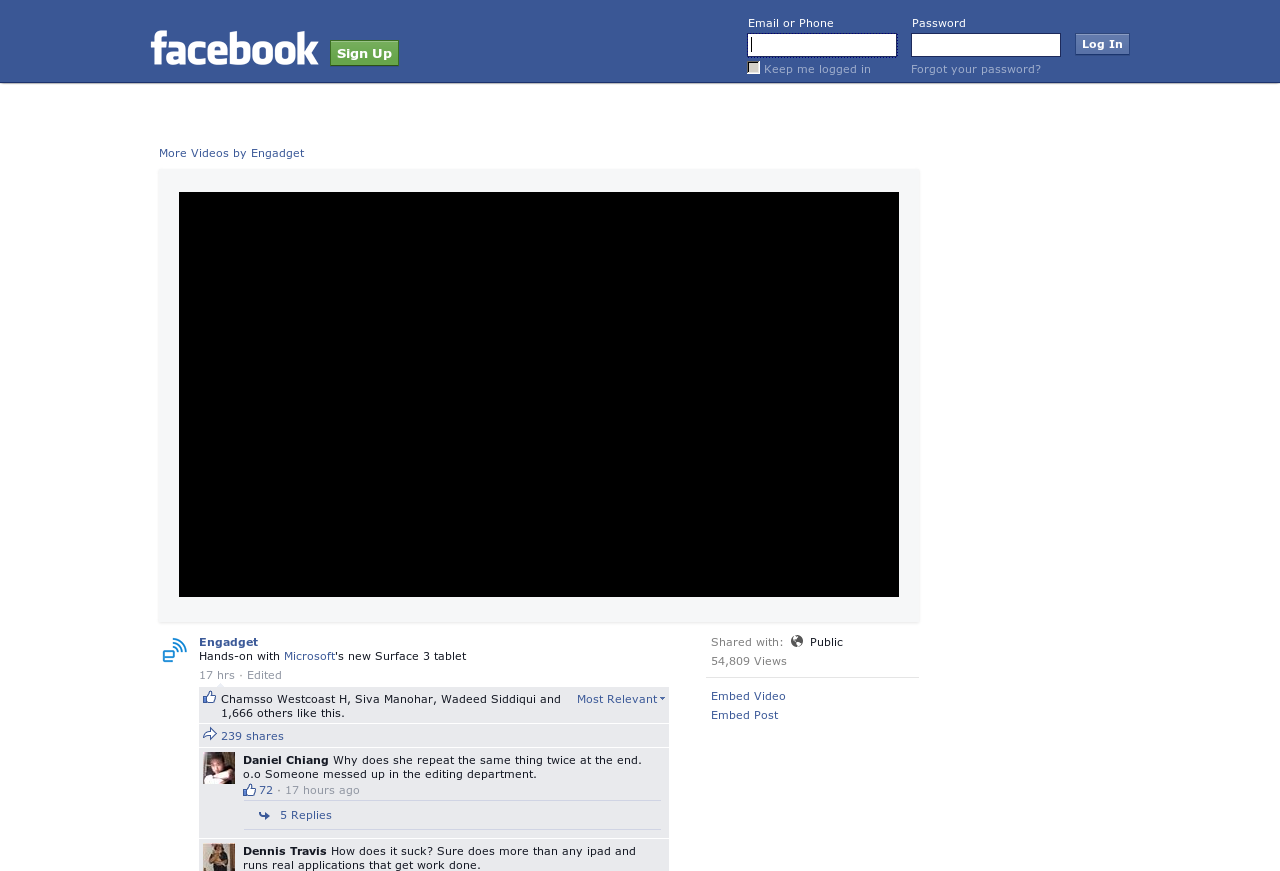Viewport: 1280px width, 871px height.
Task: Open the 17 hours ago comment timestamp
Action: [x=322, y=790]
